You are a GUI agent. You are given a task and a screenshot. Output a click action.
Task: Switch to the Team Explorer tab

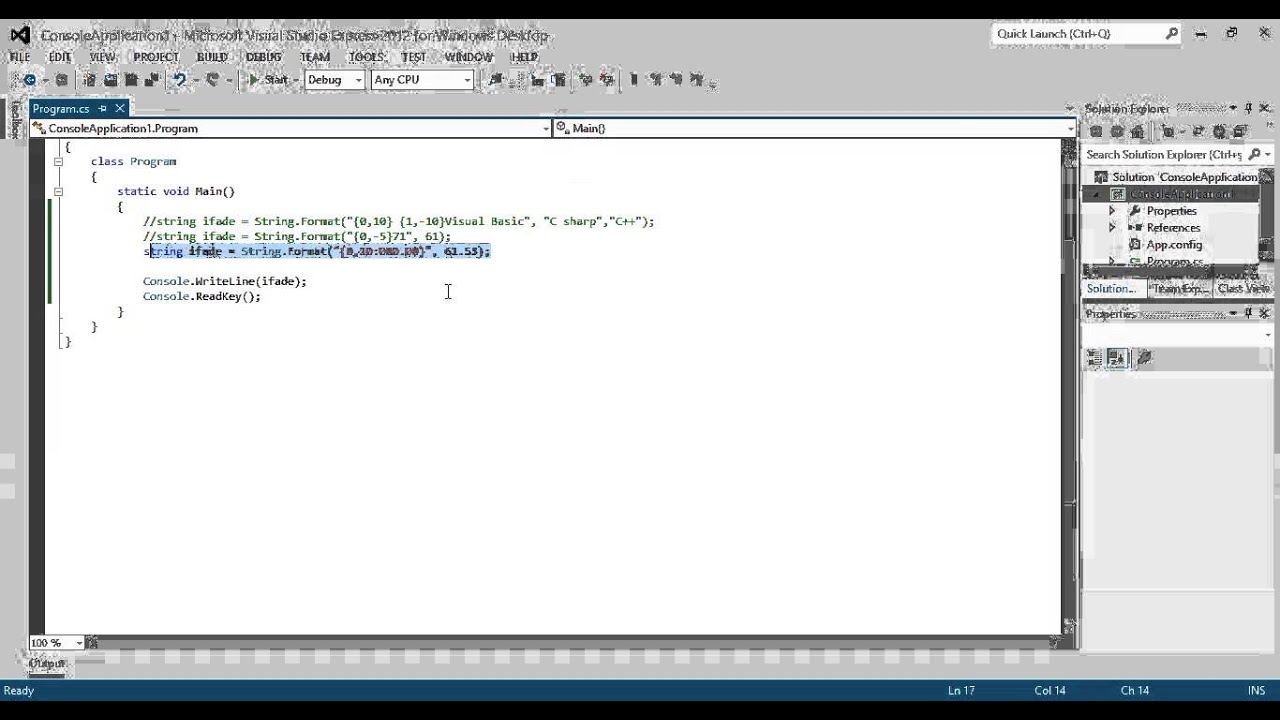(1179, 288)
